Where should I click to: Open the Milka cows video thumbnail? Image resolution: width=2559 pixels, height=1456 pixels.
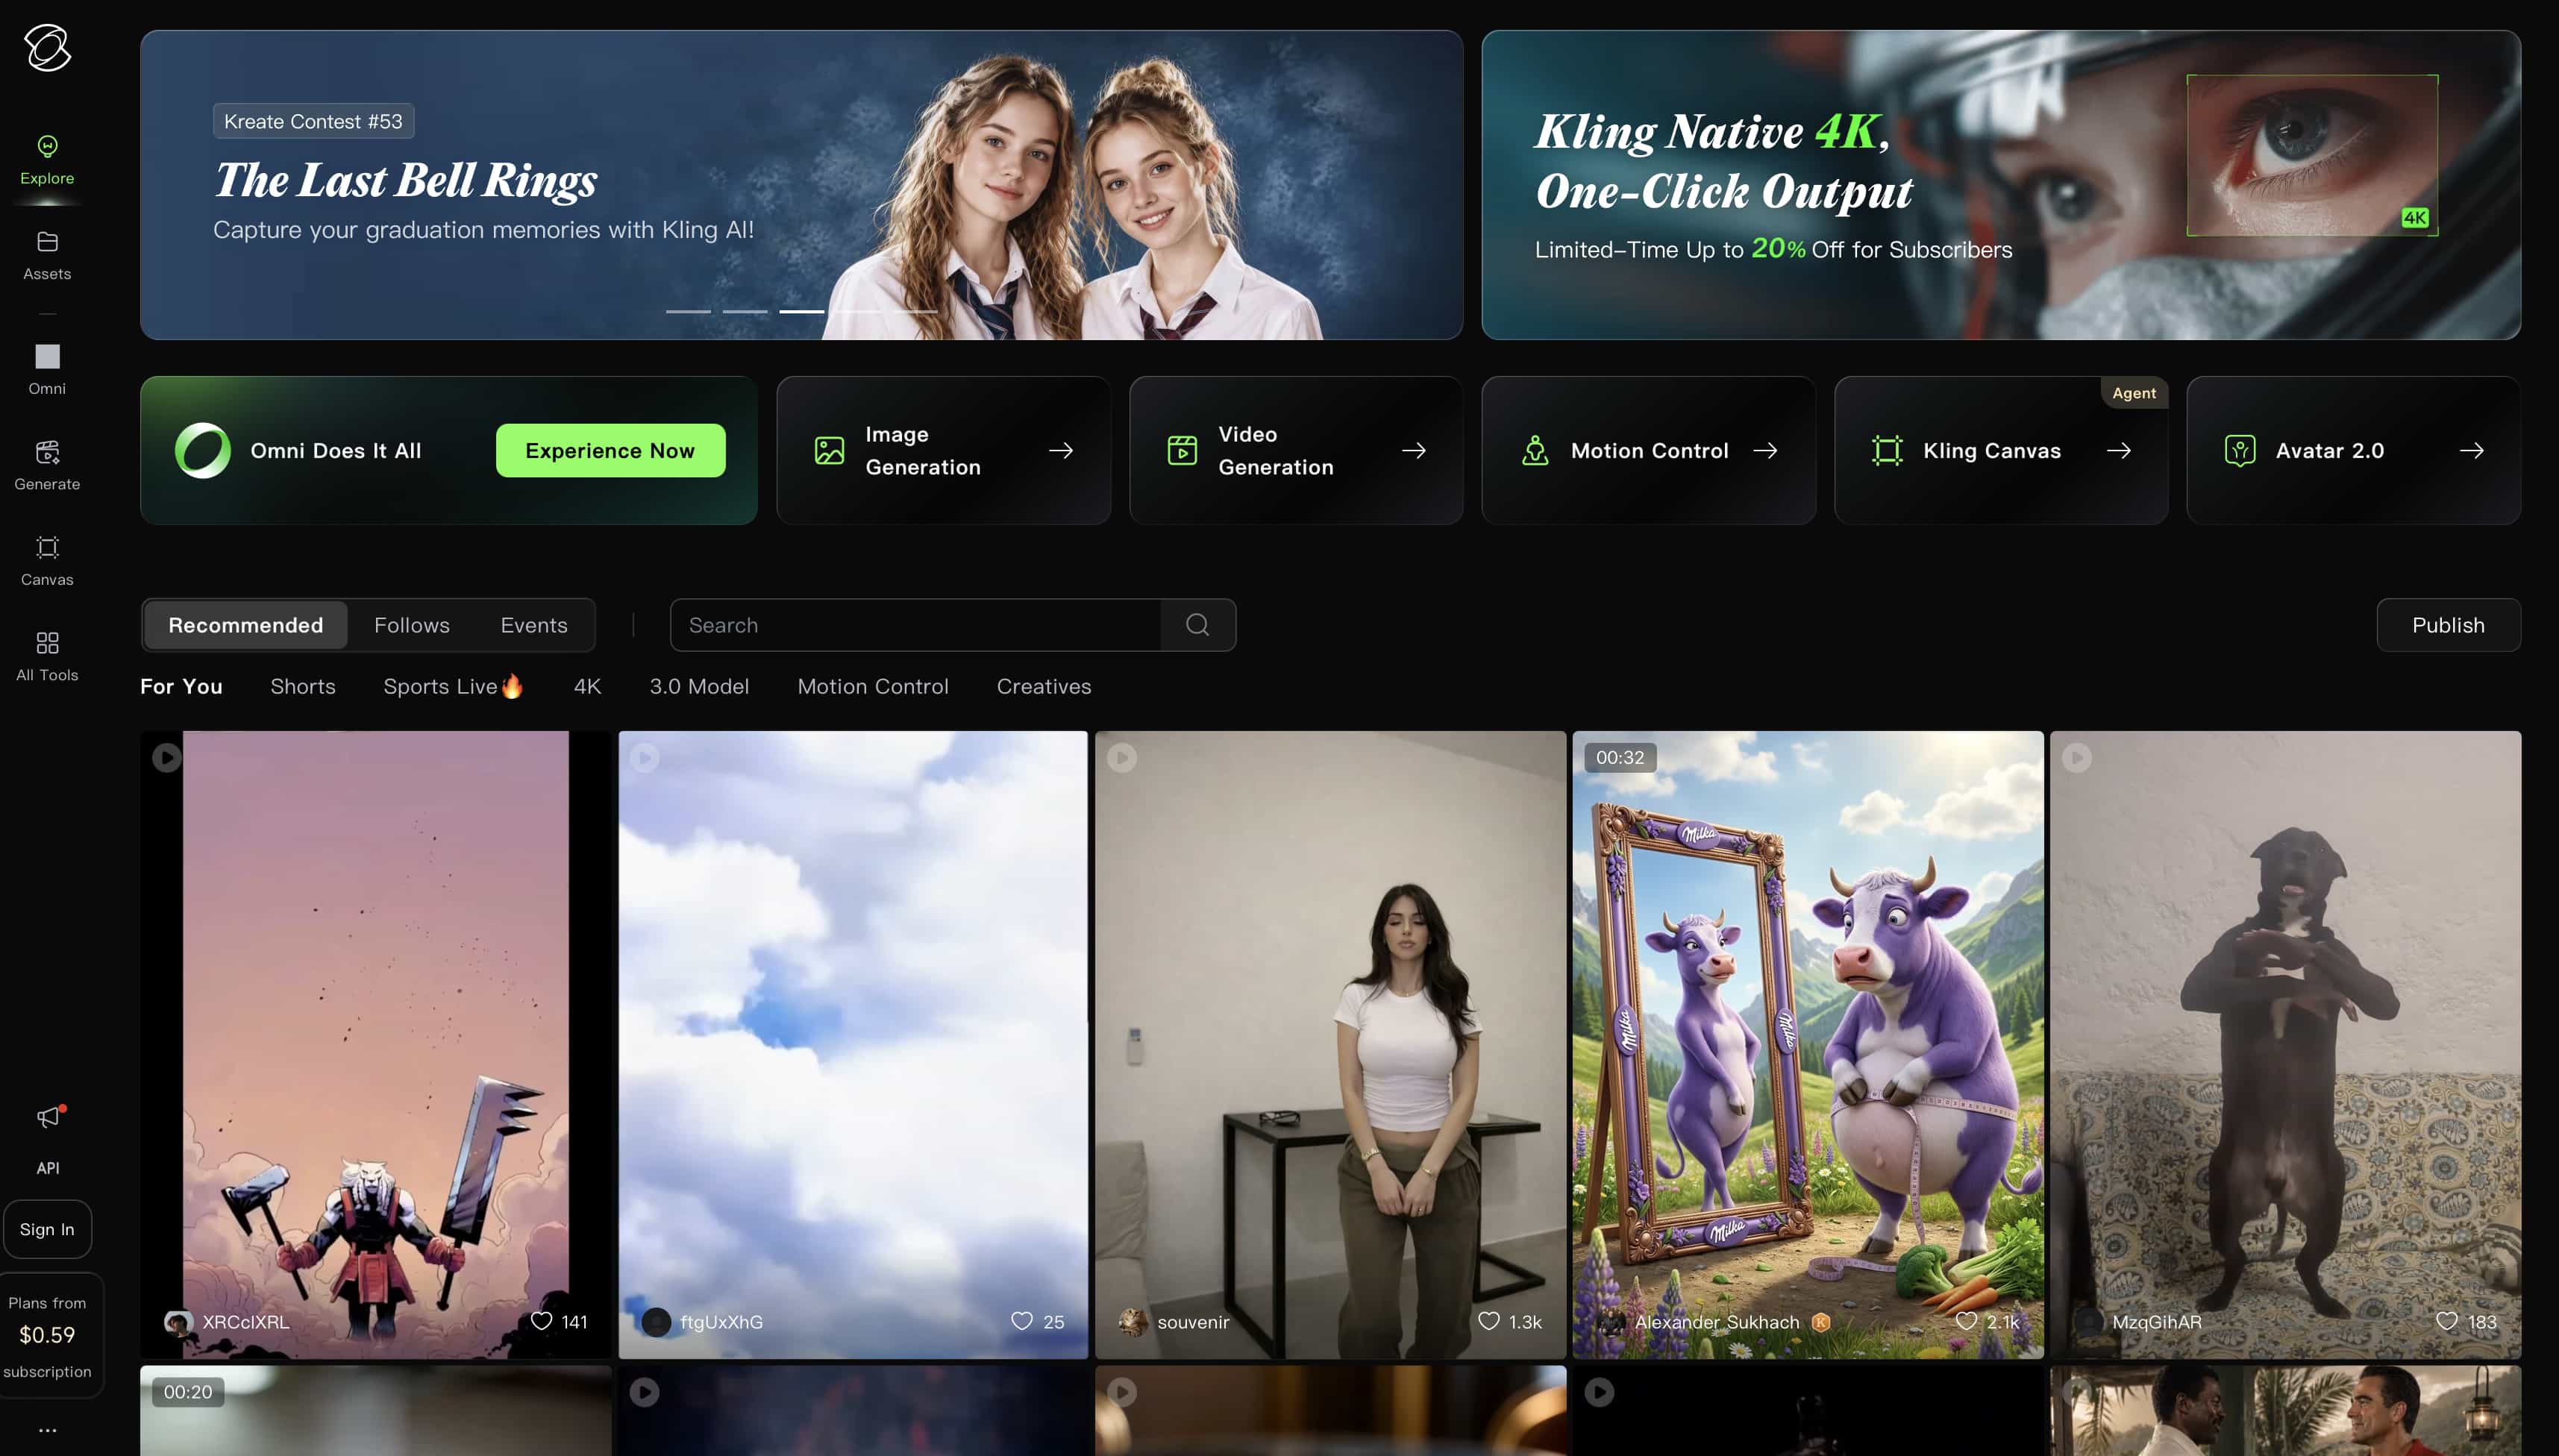[1808, 1044]
